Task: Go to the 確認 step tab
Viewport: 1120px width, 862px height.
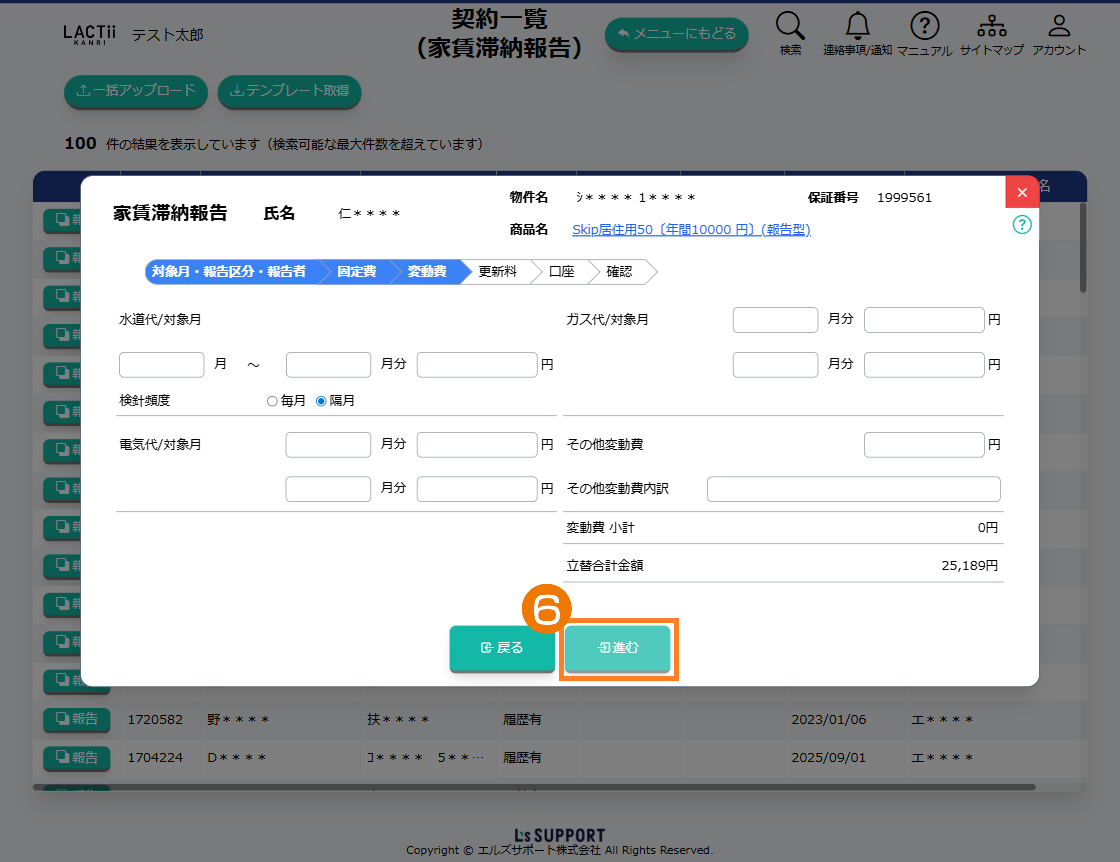Action: click(x=619, y=272)
